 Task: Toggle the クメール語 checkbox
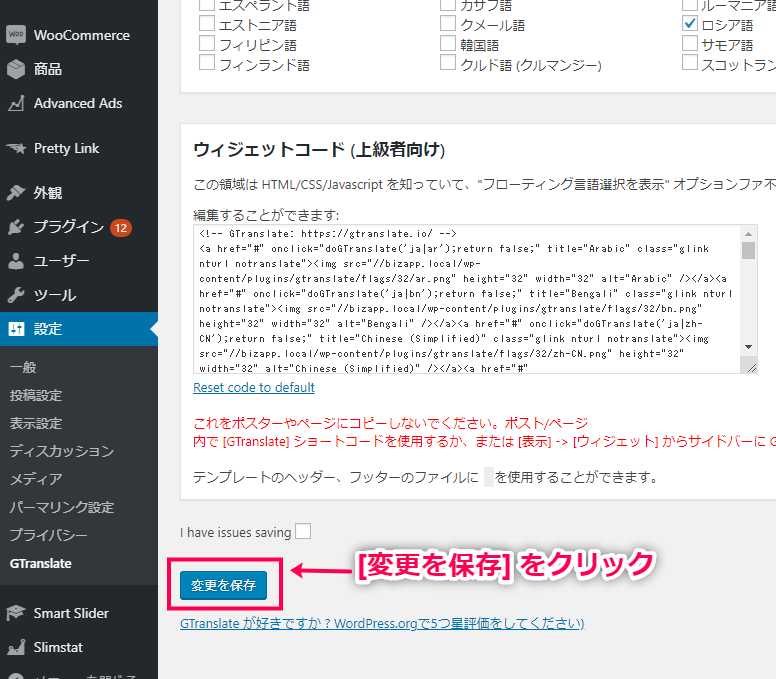[x=448, y=24]
